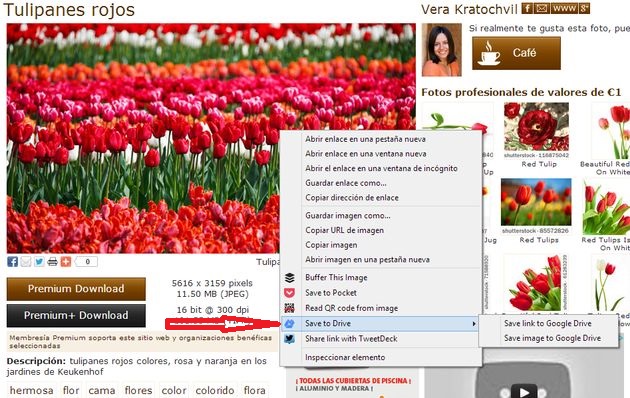This screenshot has width=630, height=398.
Task: Open Vera Kratochvil's Facebook profile icon
Action: pyautogui.click(x=528, y=8)
